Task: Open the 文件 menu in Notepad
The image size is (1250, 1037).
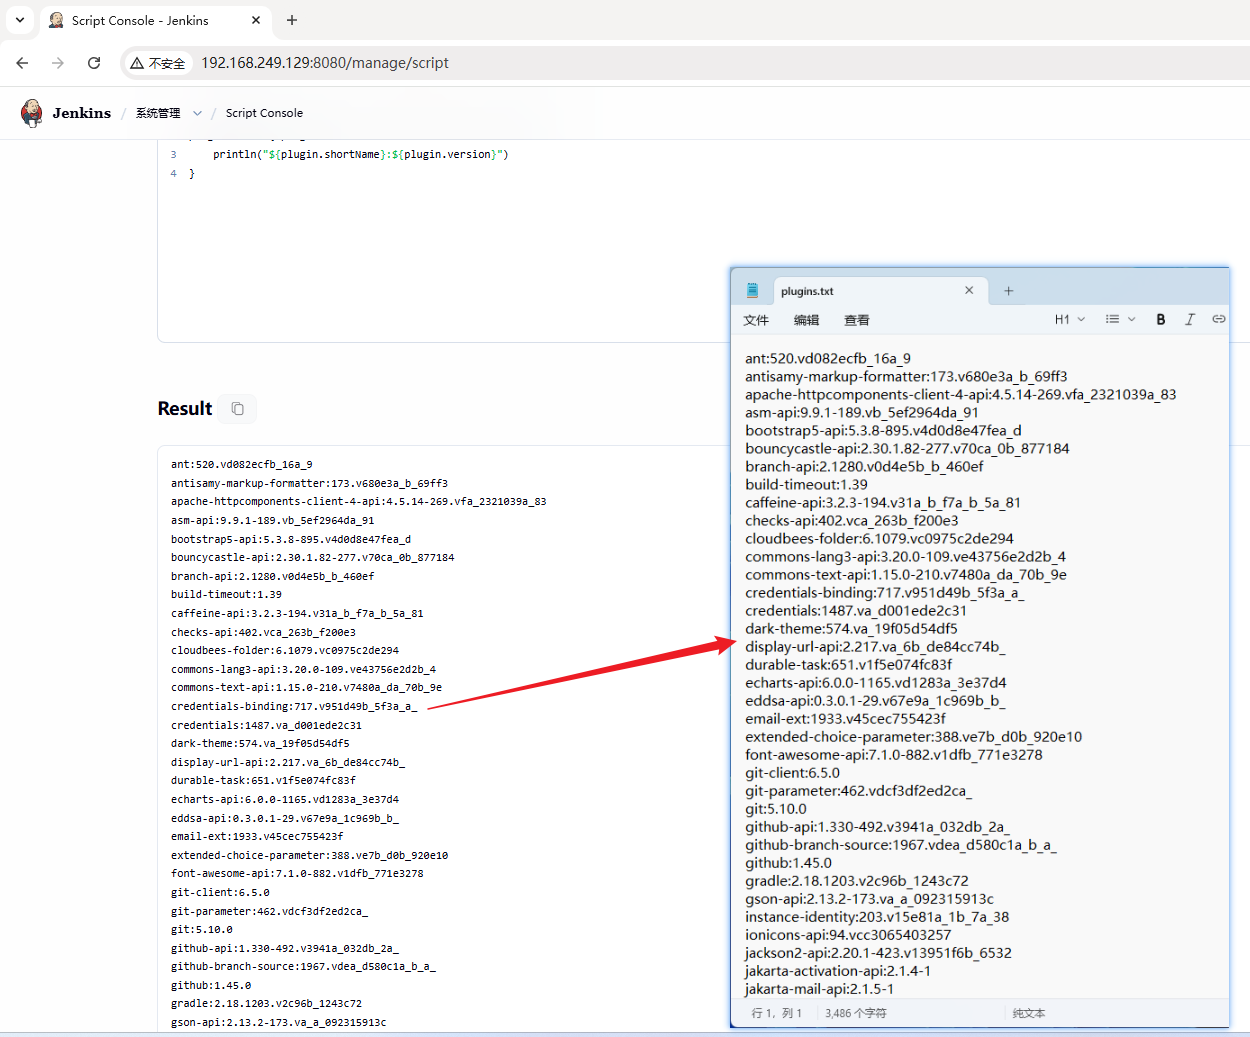Action: coord(756,320)
